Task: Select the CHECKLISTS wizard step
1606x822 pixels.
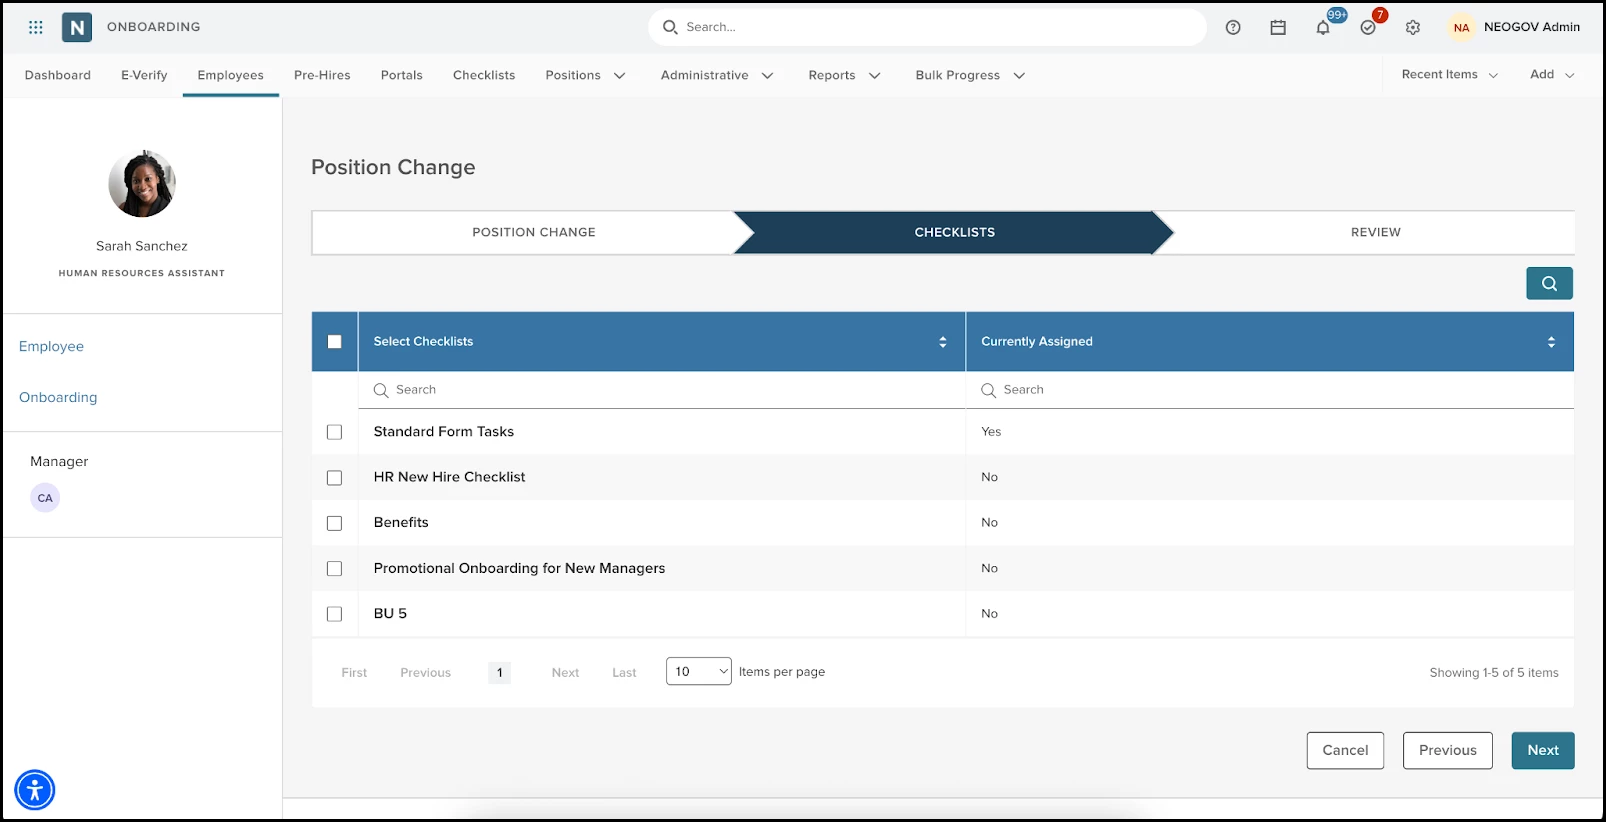Action: pyautogui.click(x=954, y=232)
